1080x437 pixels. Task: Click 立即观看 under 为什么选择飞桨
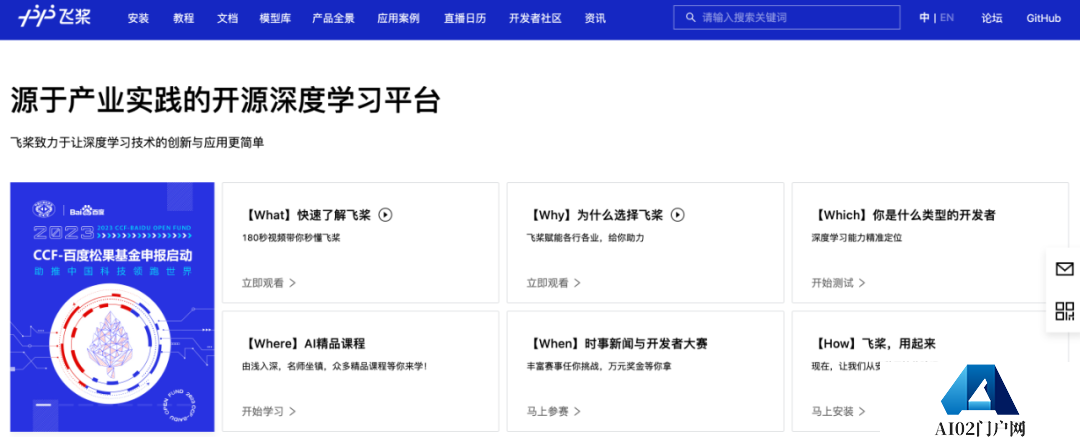click(548, 283)
